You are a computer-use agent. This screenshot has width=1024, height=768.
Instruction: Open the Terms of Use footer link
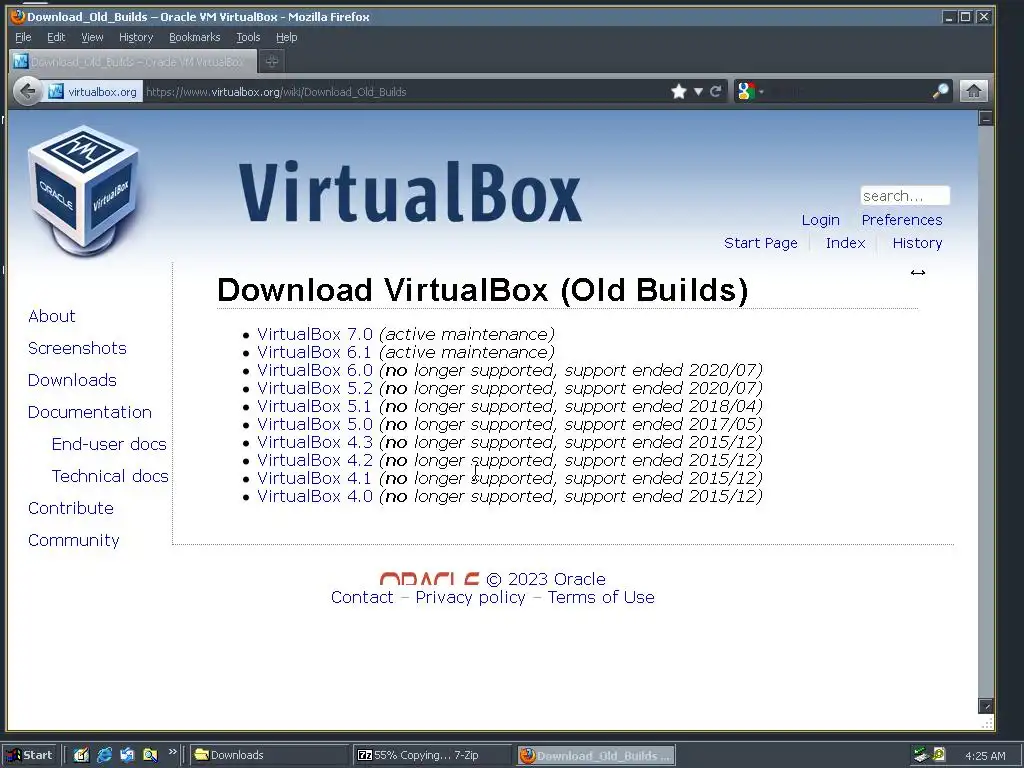click(601, 598)
